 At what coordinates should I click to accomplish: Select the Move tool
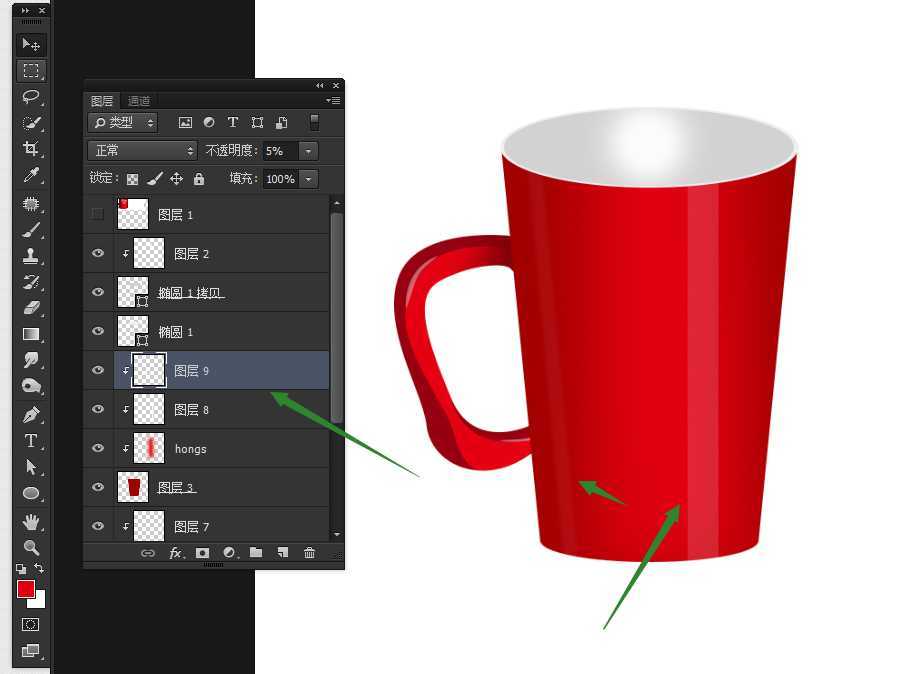[31, 45]
